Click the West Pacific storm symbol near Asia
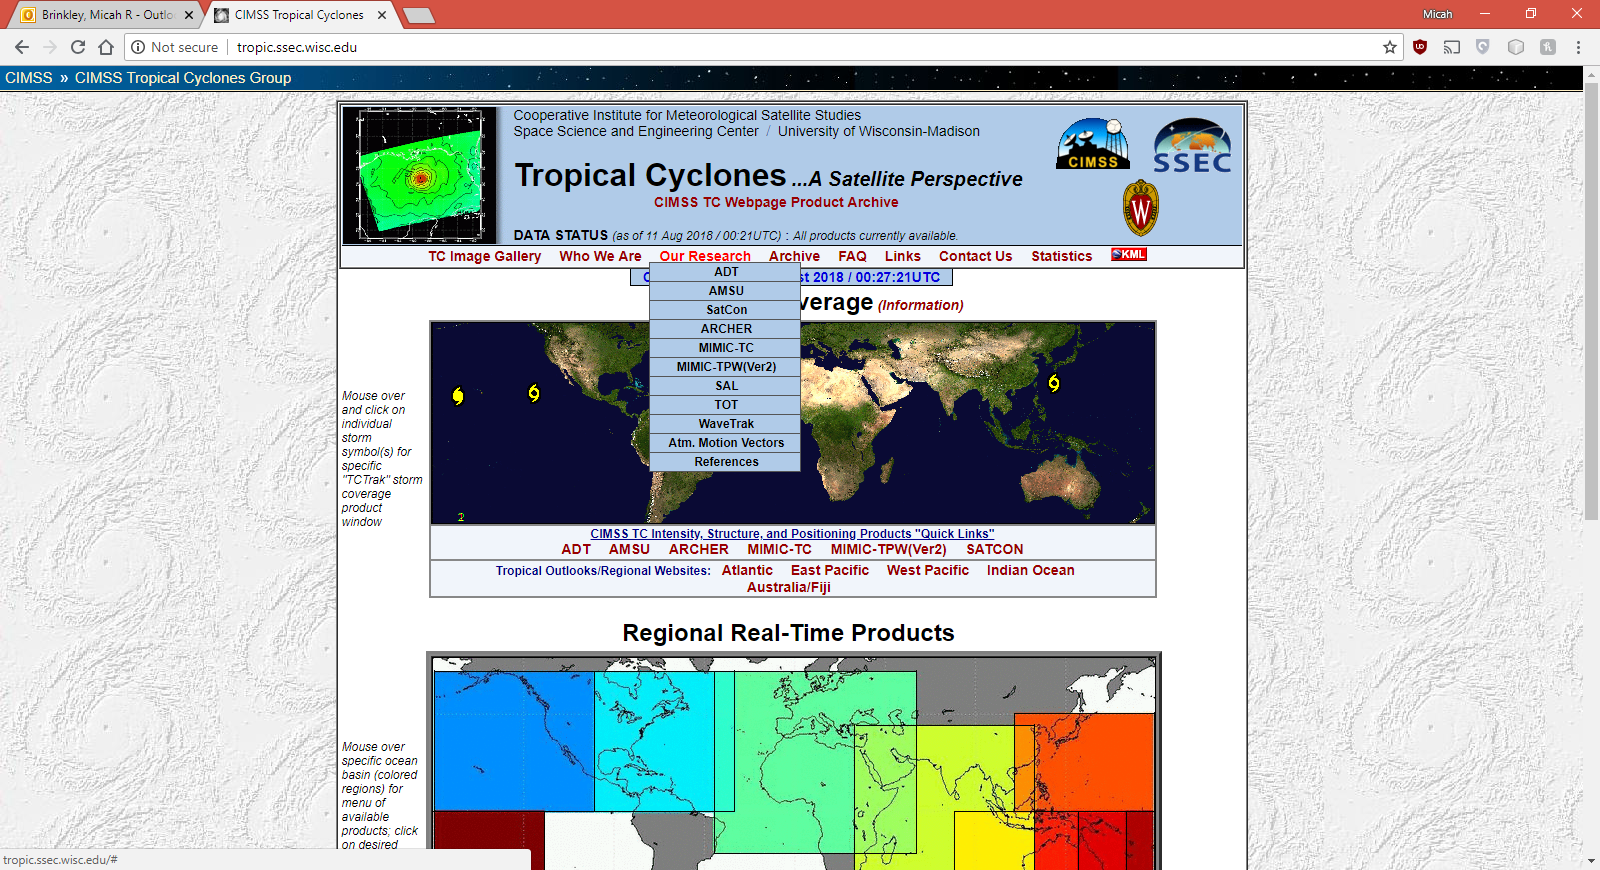This screenshot has width=1600, height=870. pos(1054,383)
